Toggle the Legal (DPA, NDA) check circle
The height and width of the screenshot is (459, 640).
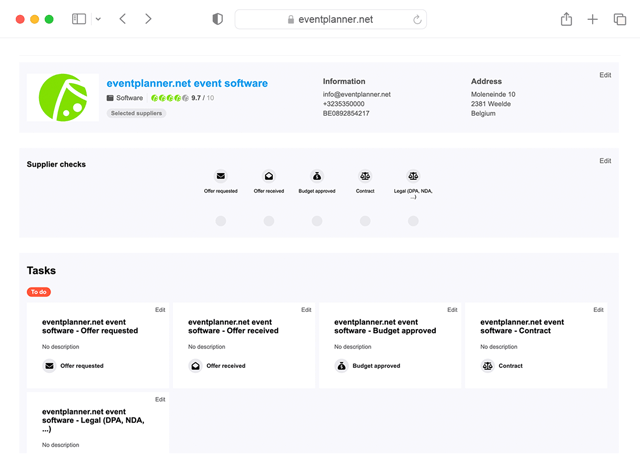413,221
